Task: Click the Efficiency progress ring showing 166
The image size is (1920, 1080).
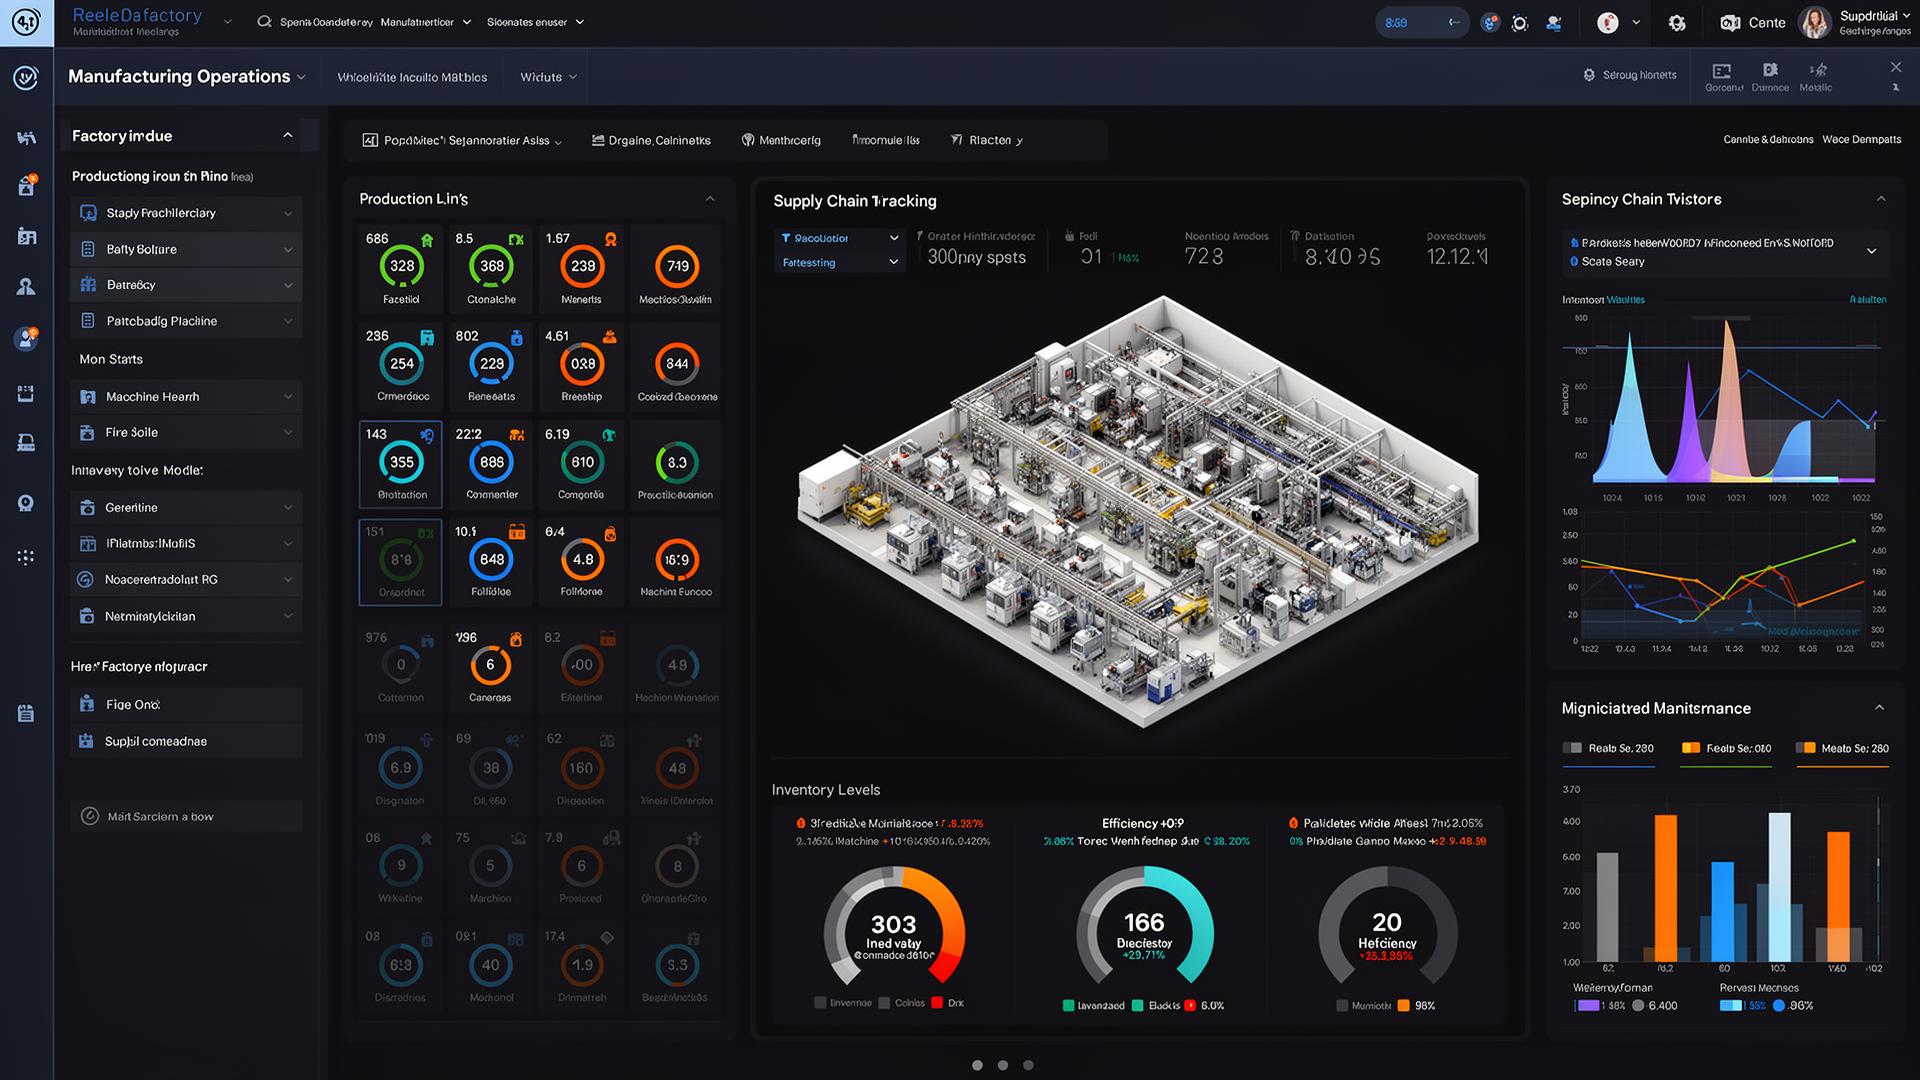Action: coord(1143,930)
